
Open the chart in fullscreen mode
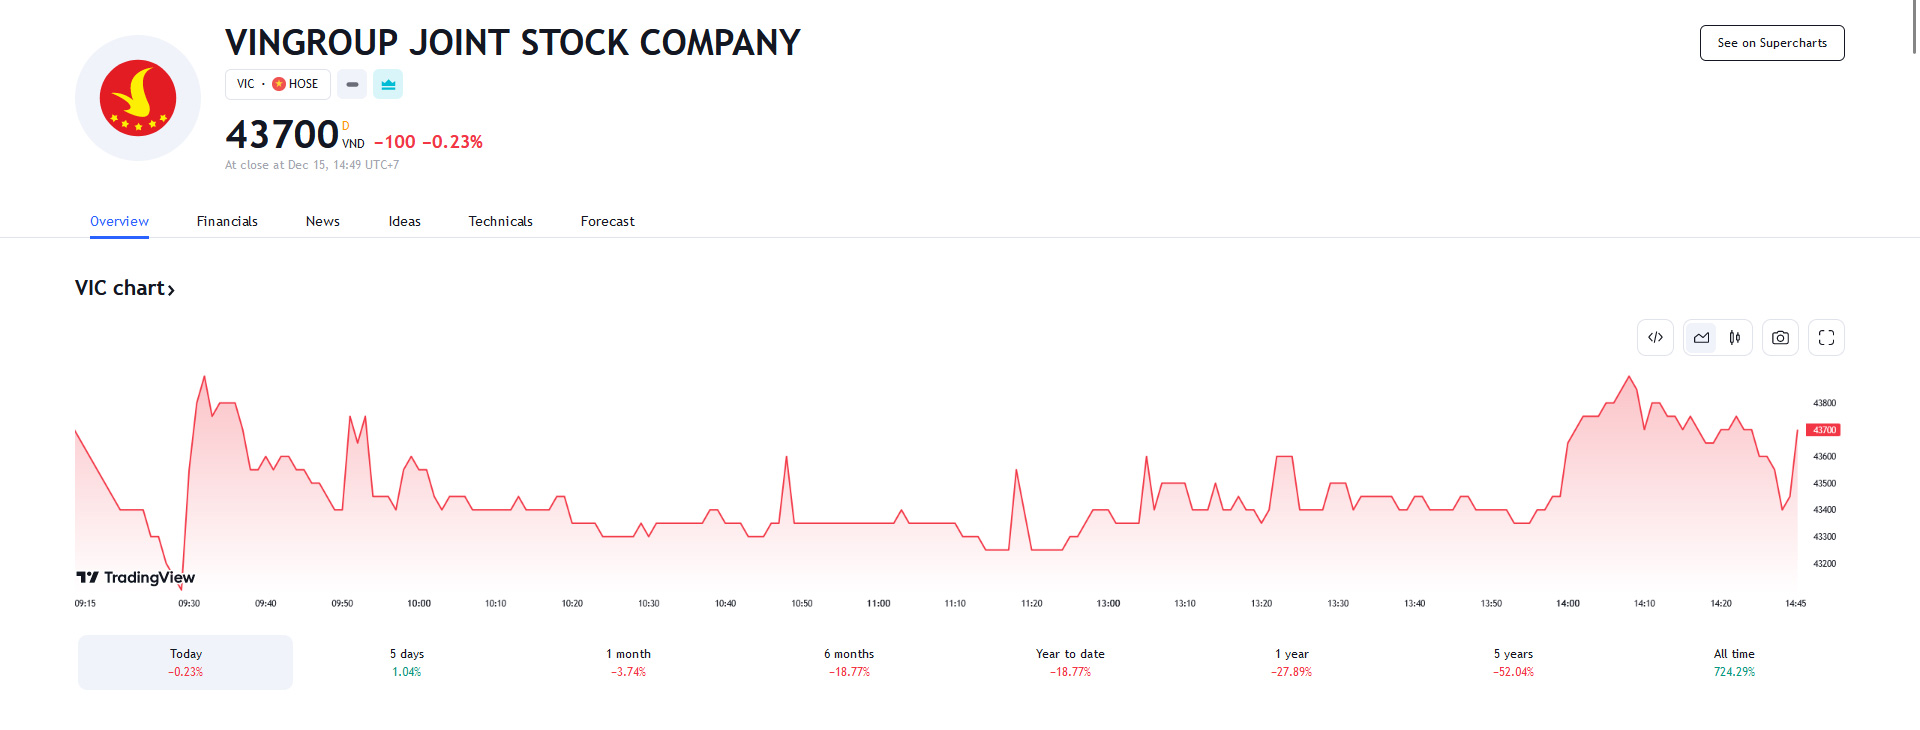click(1826, 338)
